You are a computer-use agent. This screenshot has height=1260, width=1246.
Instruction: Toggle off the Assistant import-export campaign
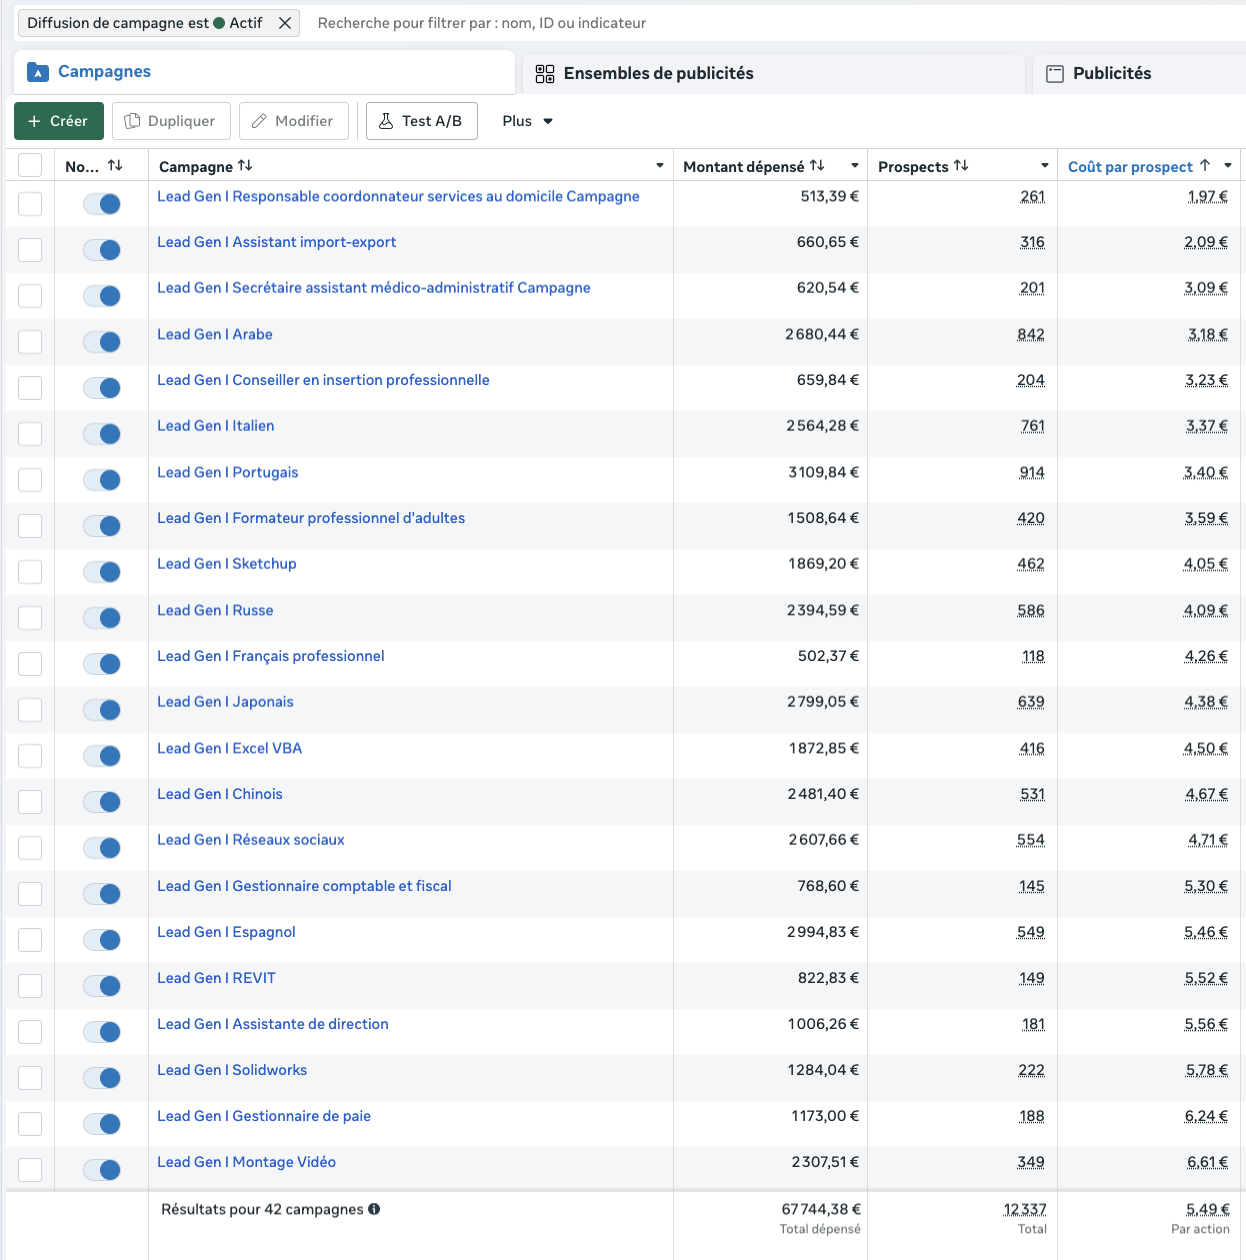tap(102, 250)
